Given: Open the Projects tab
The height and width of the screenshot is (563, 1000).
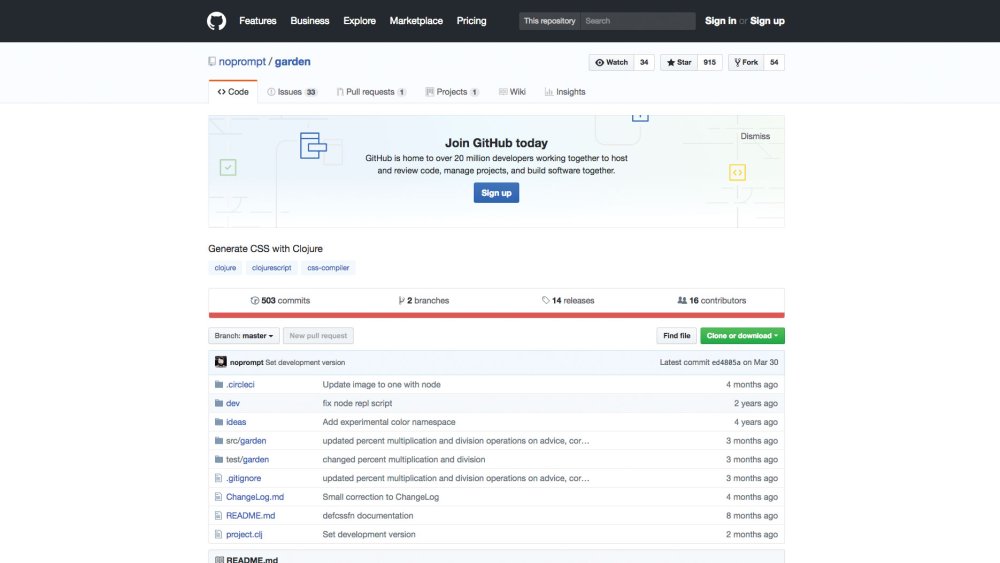Looking at the screenshot, I should (x=452, y=92).
